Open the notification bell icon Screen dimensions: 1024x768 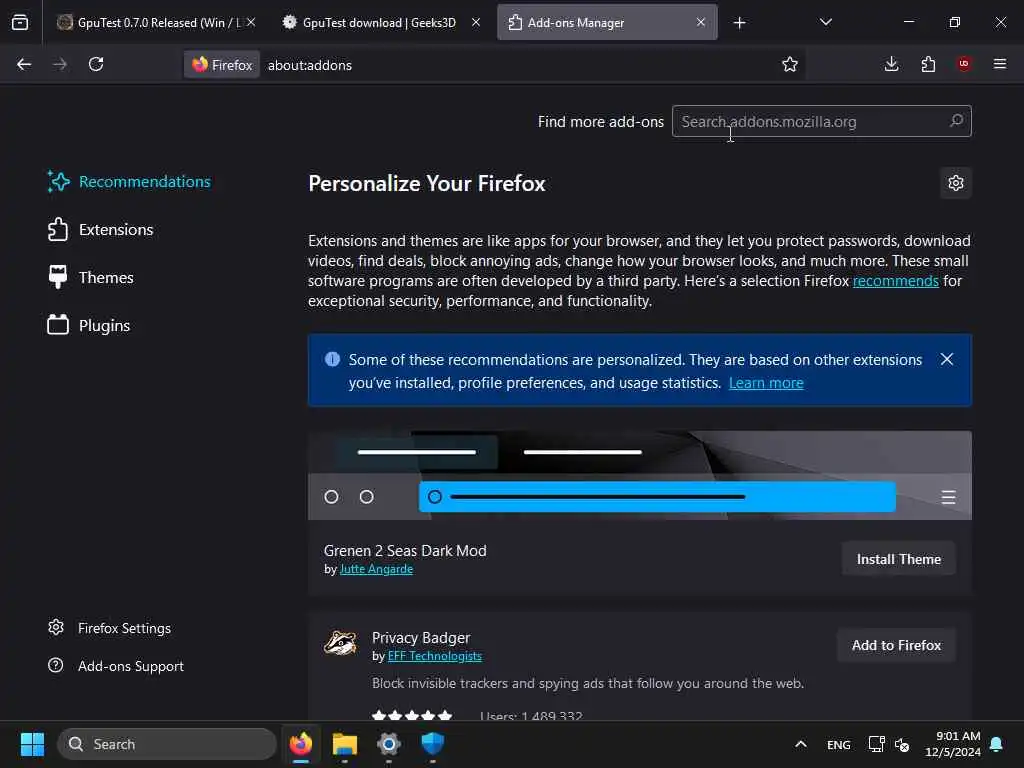tap(997, 744)
